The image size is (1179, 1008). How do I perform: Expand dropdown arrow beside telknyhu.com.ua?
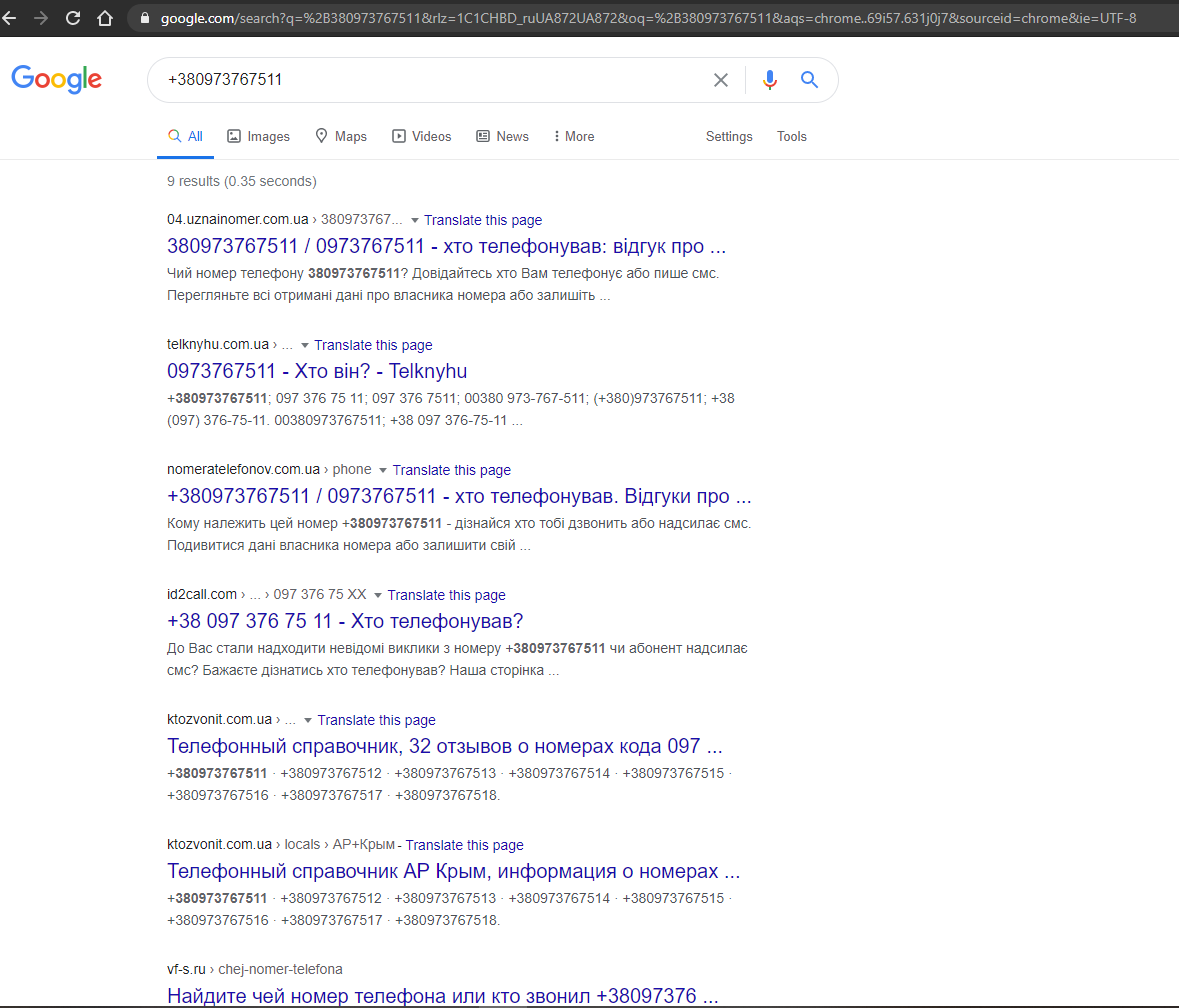tap(305, 346)
